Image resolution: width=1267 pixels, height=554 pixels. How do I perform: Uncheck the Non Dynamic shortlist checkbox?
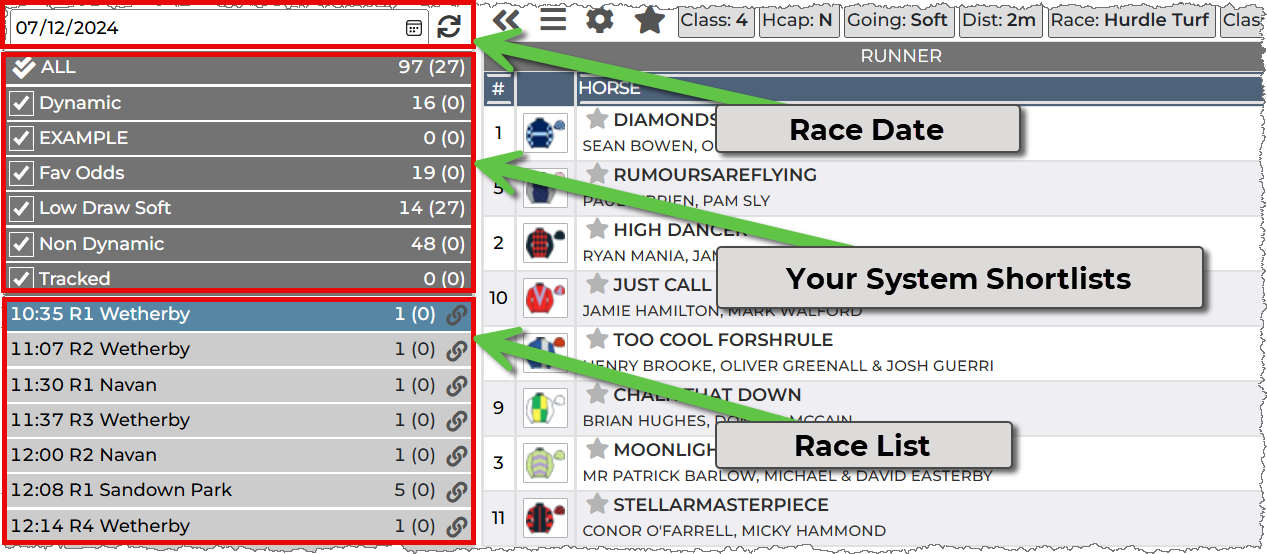[21, 244]
